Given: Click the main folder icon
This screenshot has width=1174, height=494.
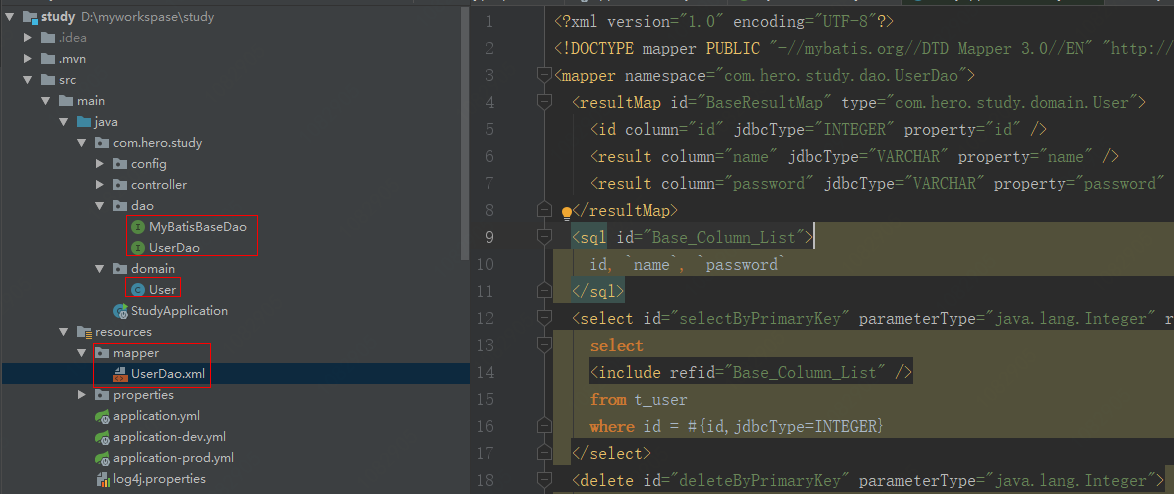Looking at the screenshot, I should (66, 100).
